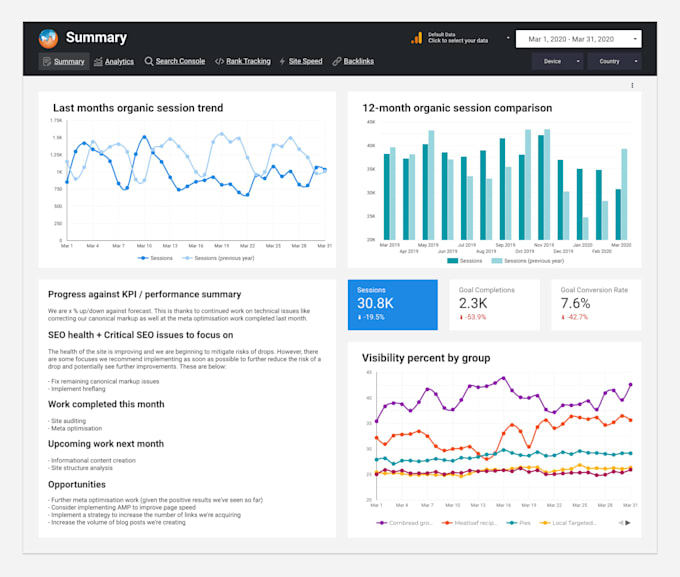Click the Search Console magnifier icon
The image size is (680, 577).
[149, 61]
